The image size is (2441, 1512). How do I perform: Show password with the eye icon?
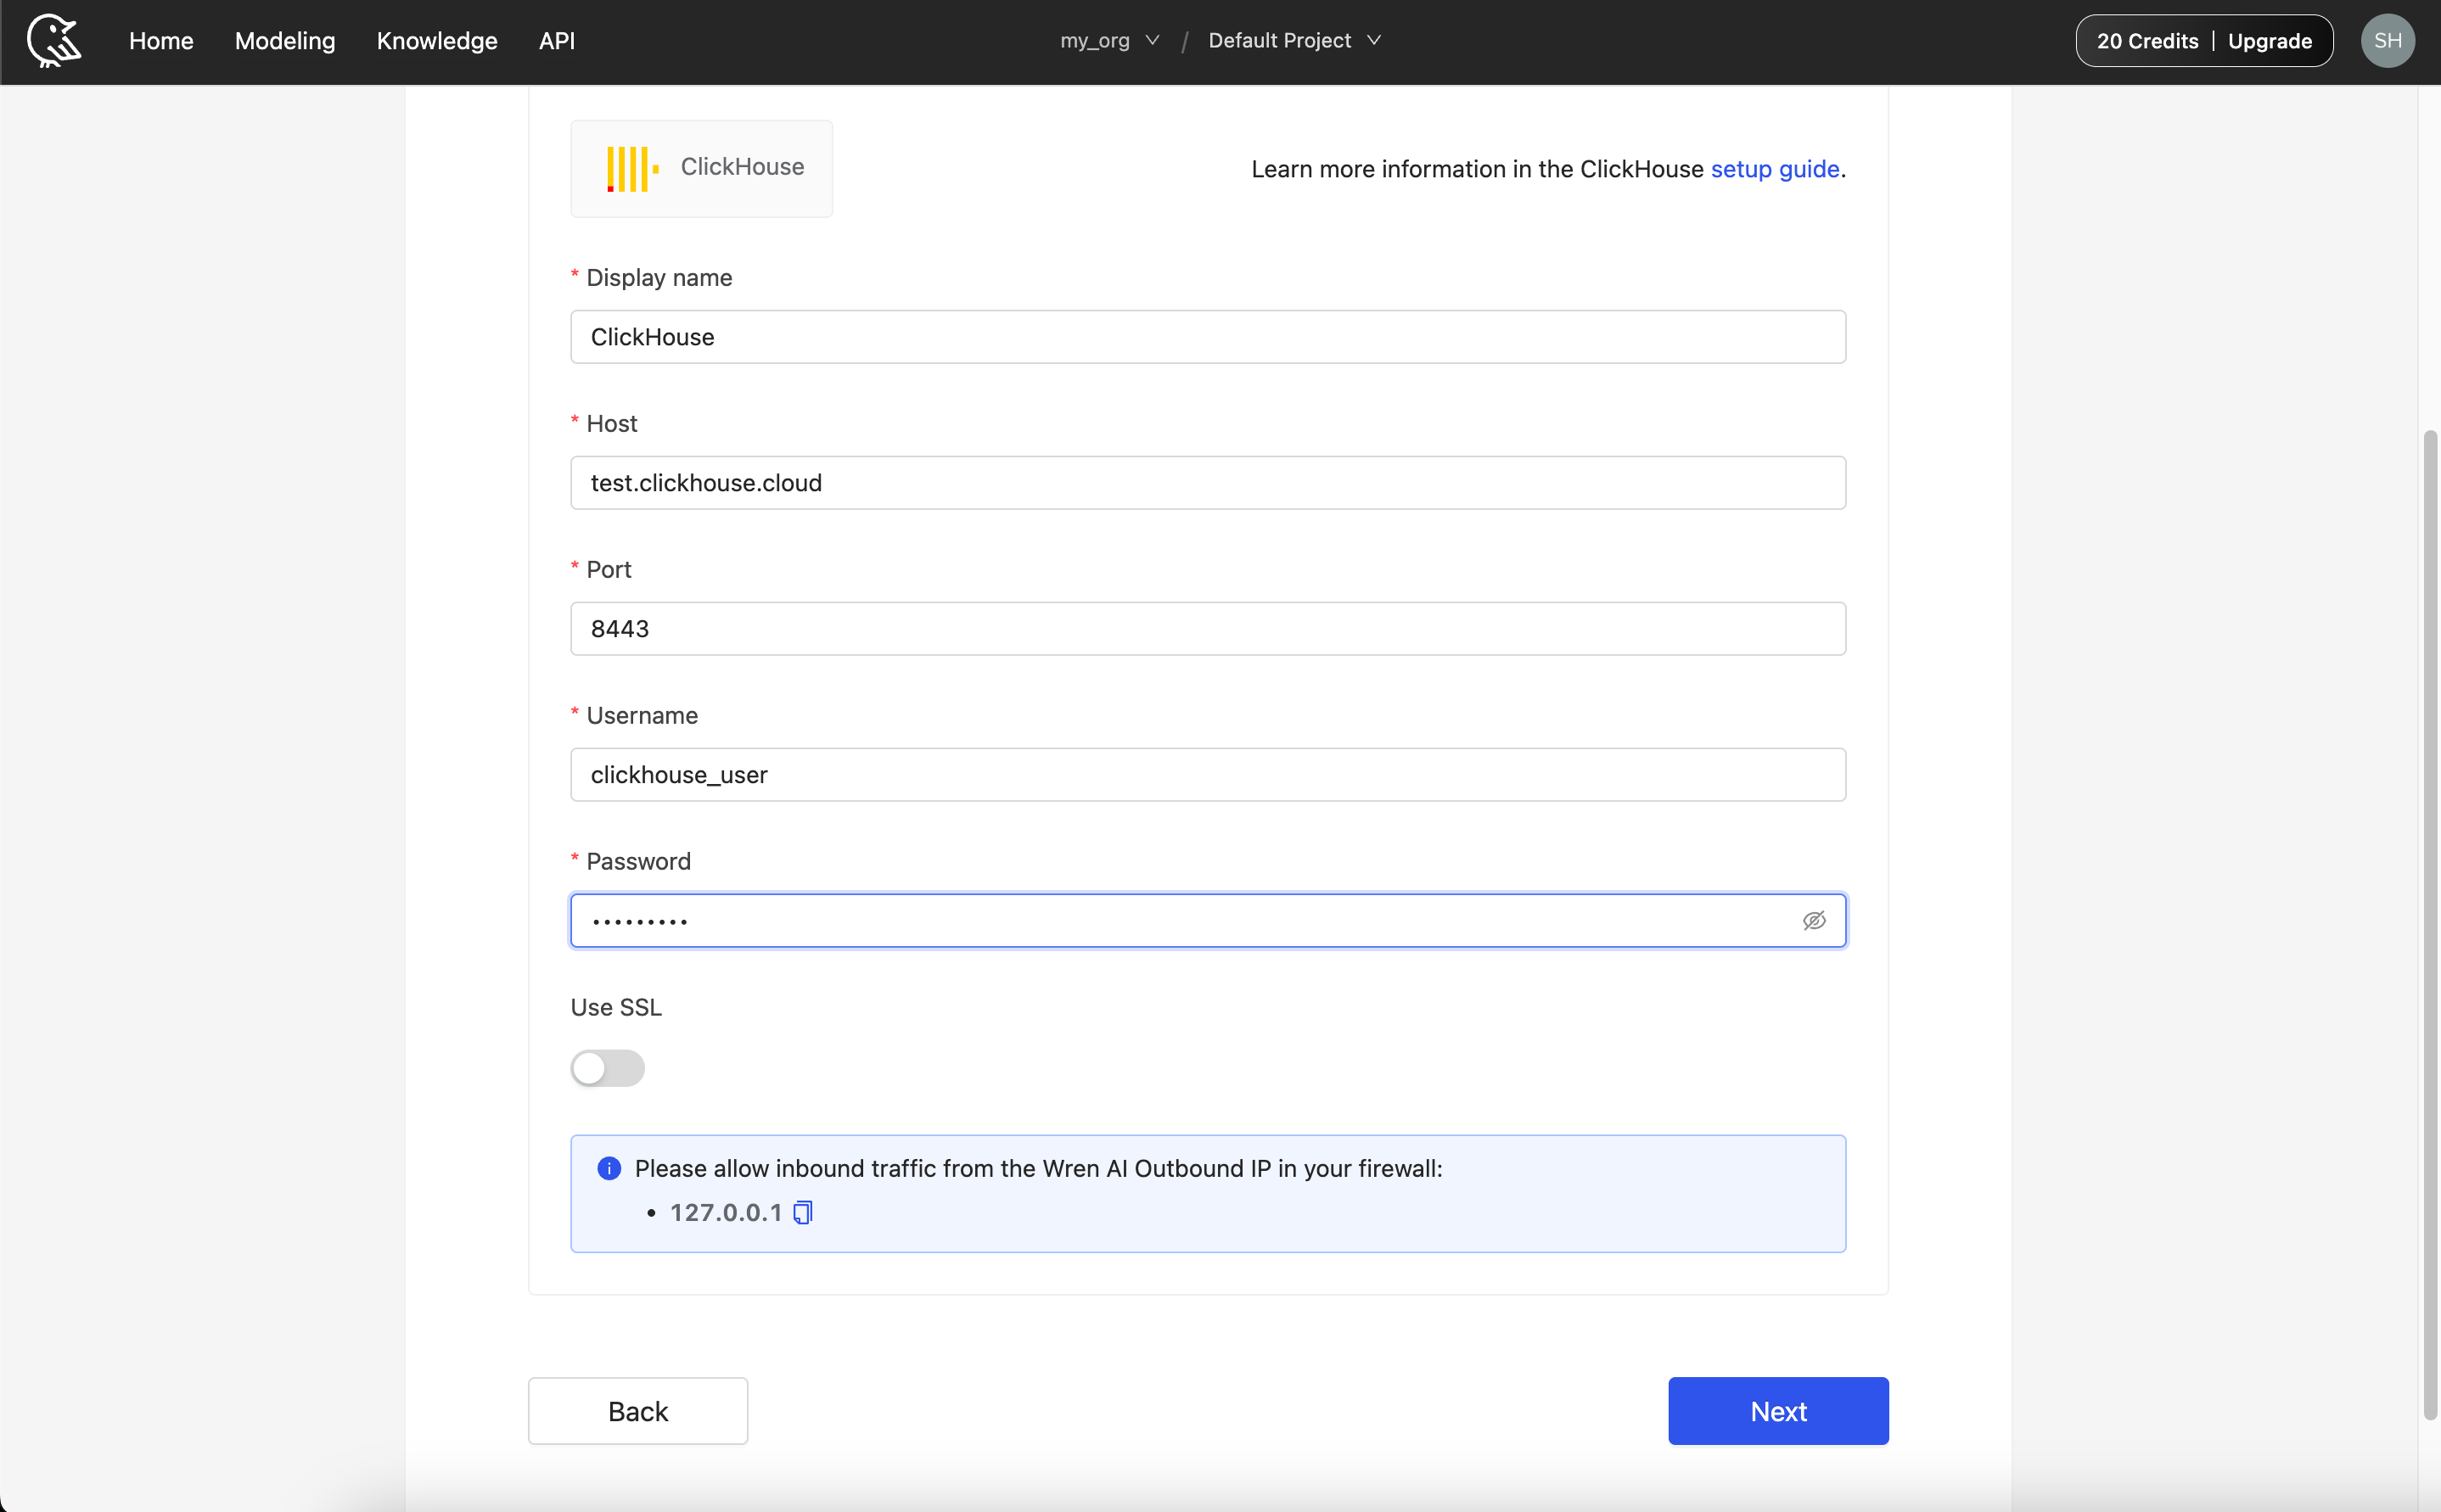[x=1814, y=920]
